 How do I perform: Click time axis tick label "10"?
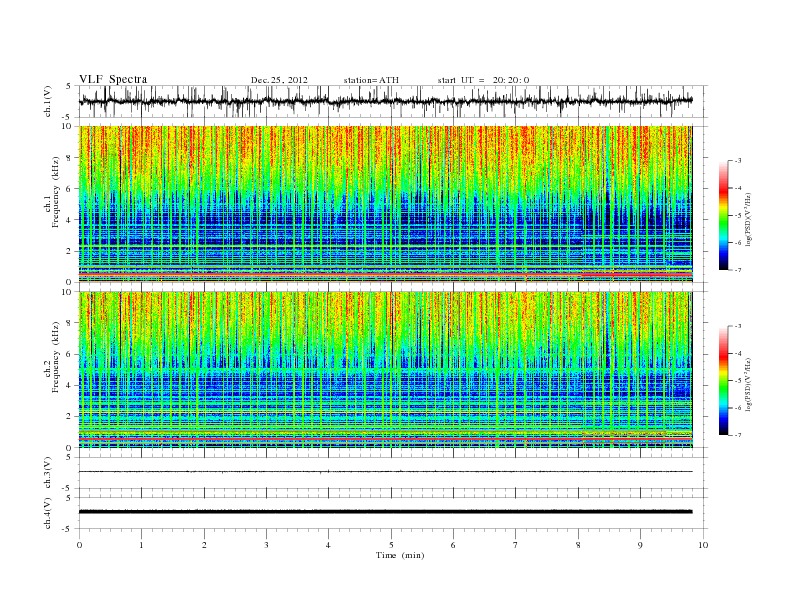(x=703, y=545)
